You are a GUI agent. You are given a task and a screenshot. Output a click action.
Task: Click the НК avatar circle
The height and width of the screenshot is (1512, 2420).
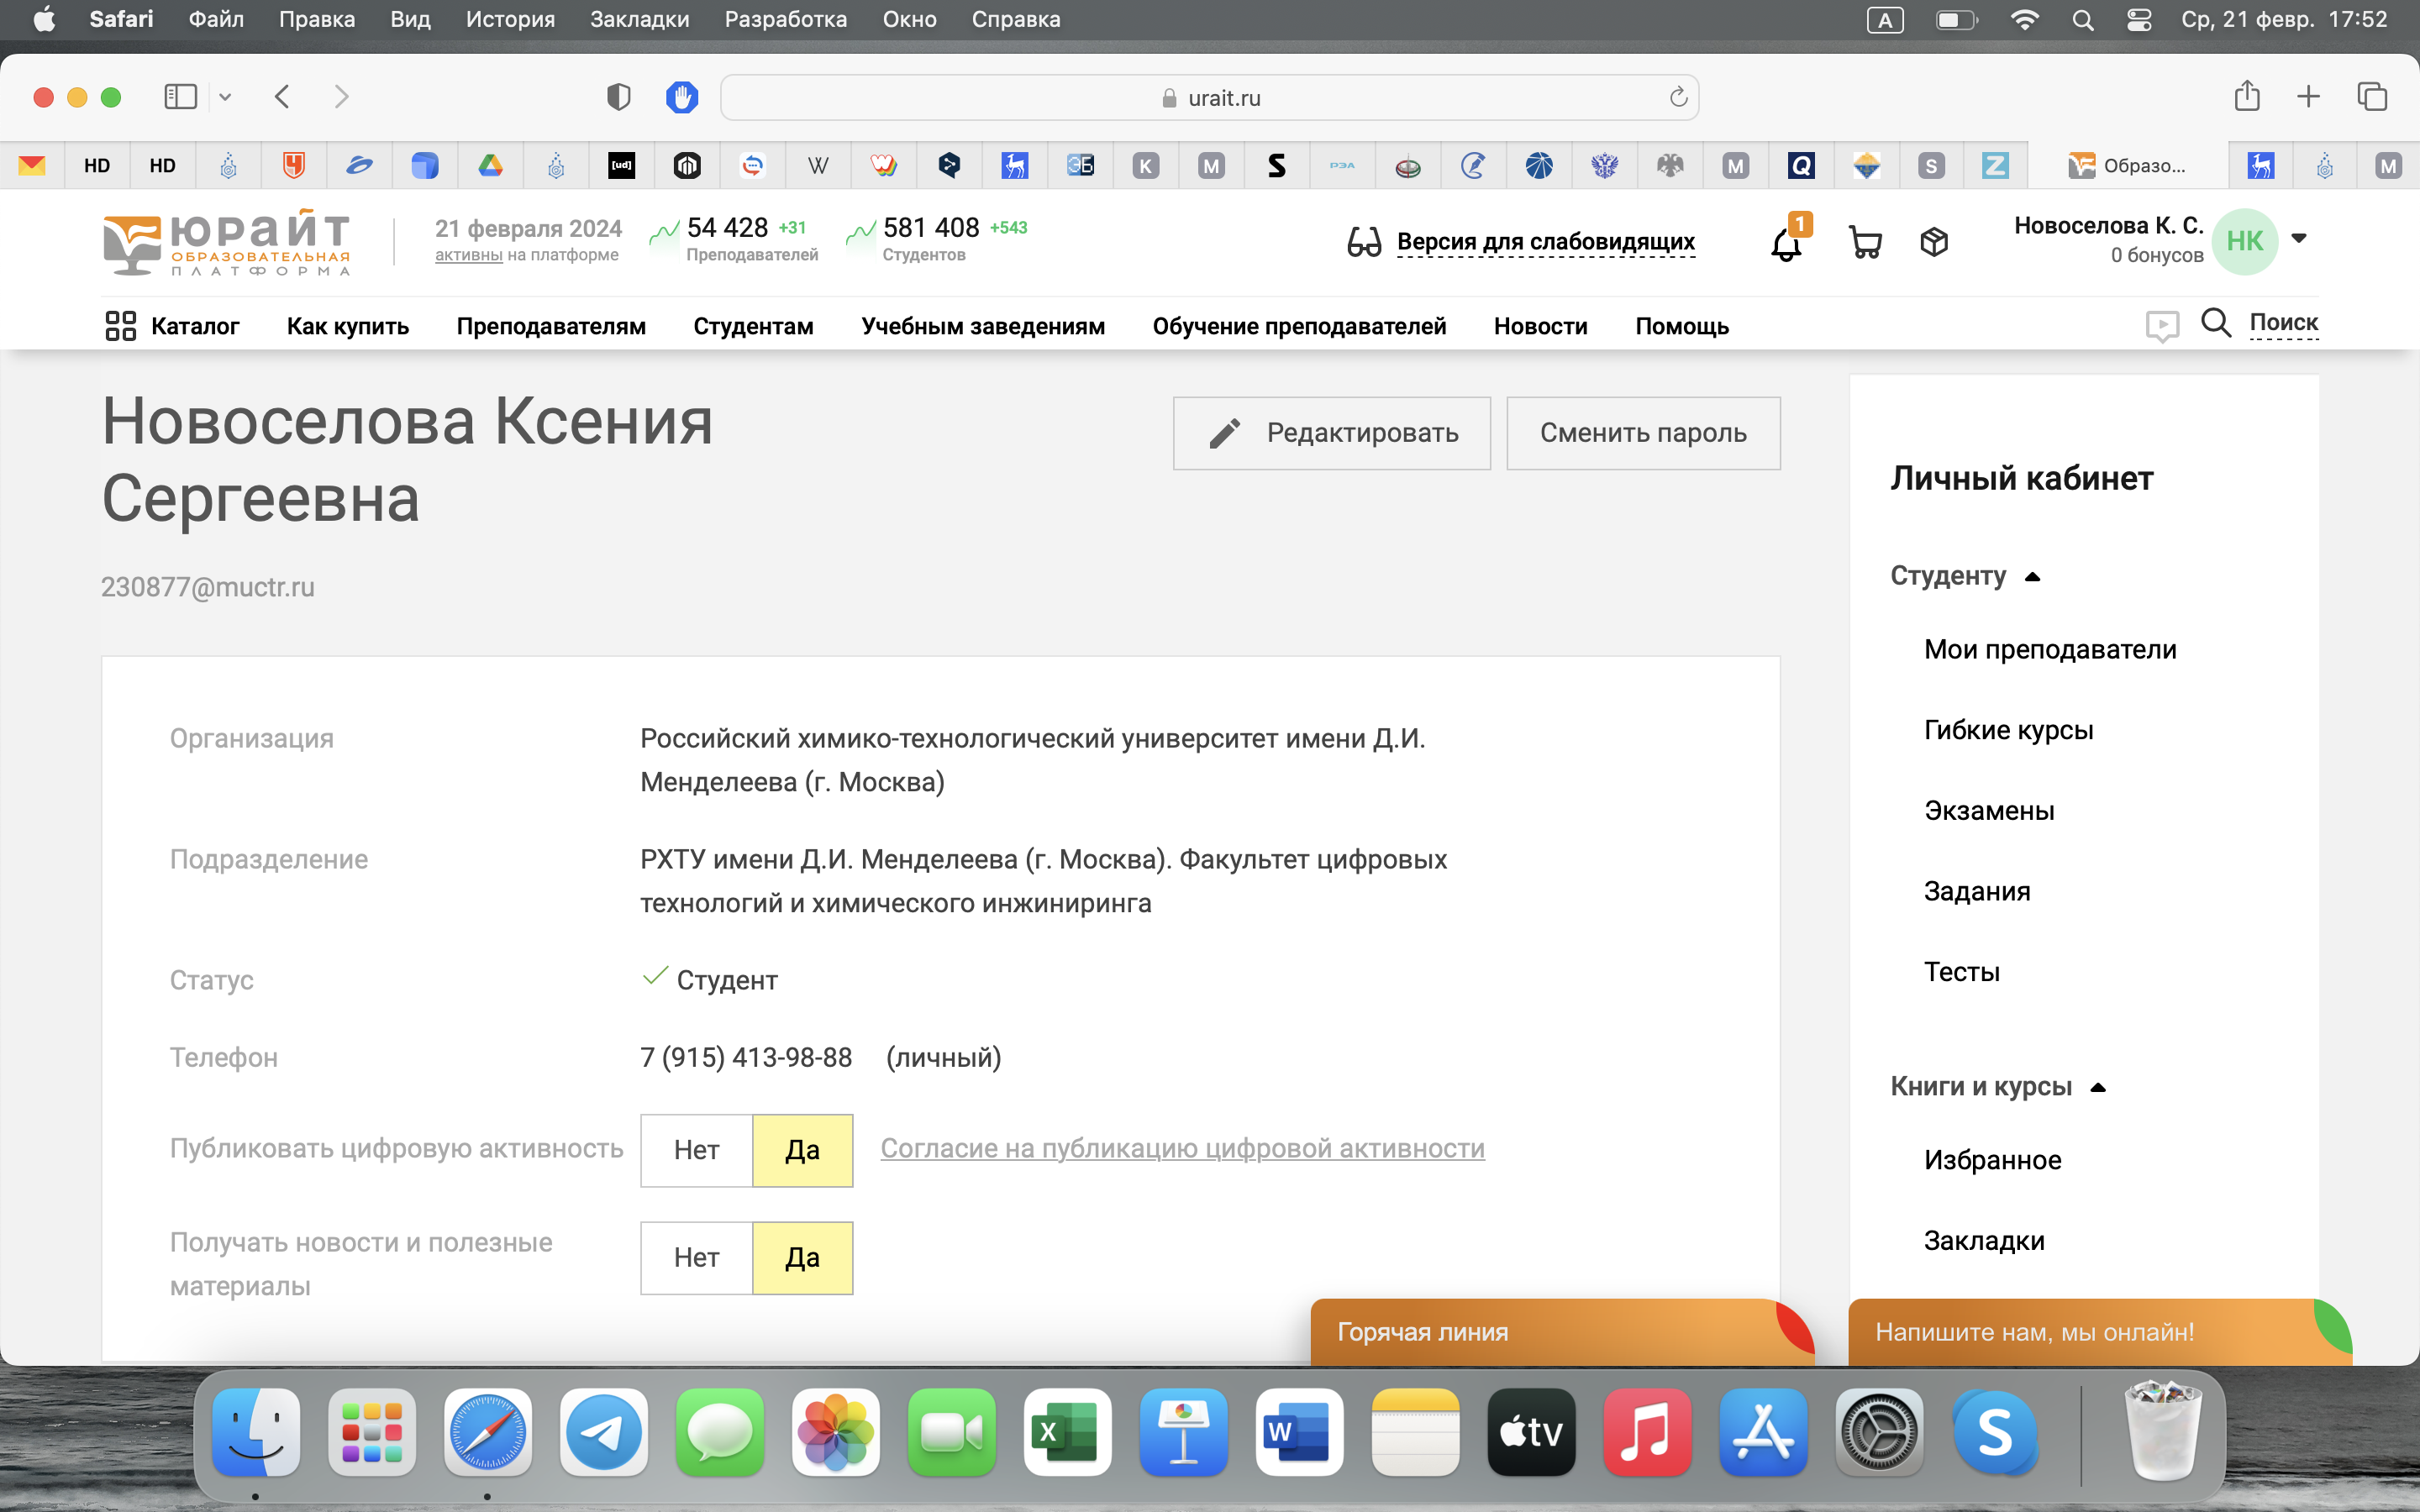[2245, 241]
